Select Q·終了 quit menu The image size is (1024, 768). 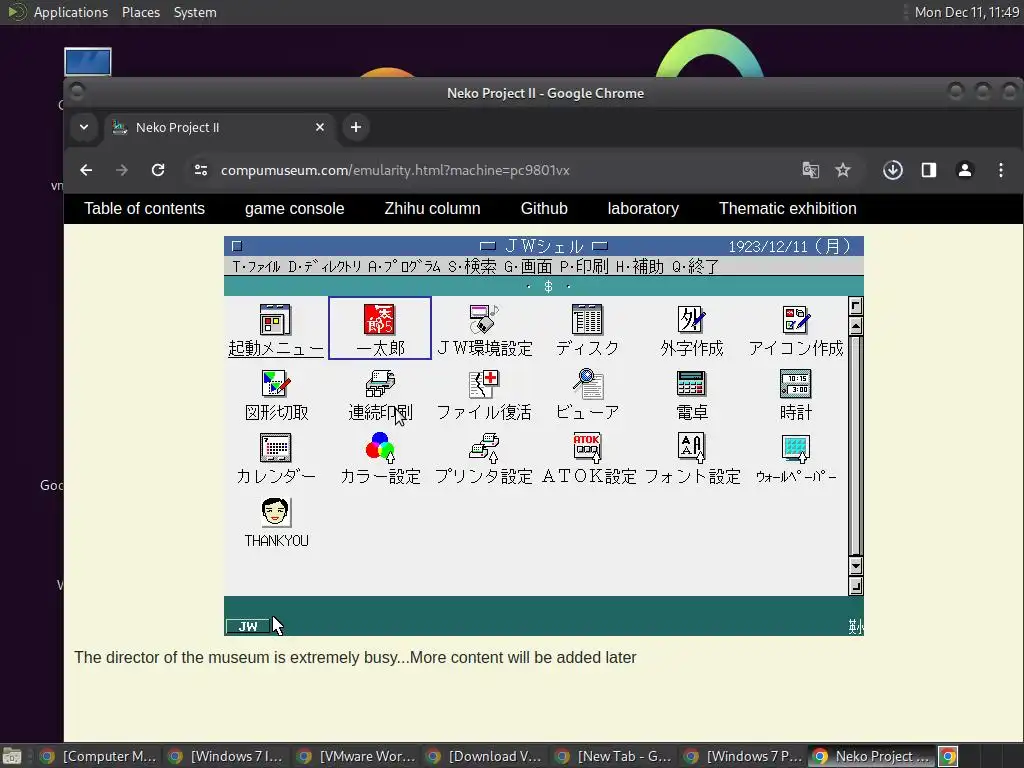point(696,266)
